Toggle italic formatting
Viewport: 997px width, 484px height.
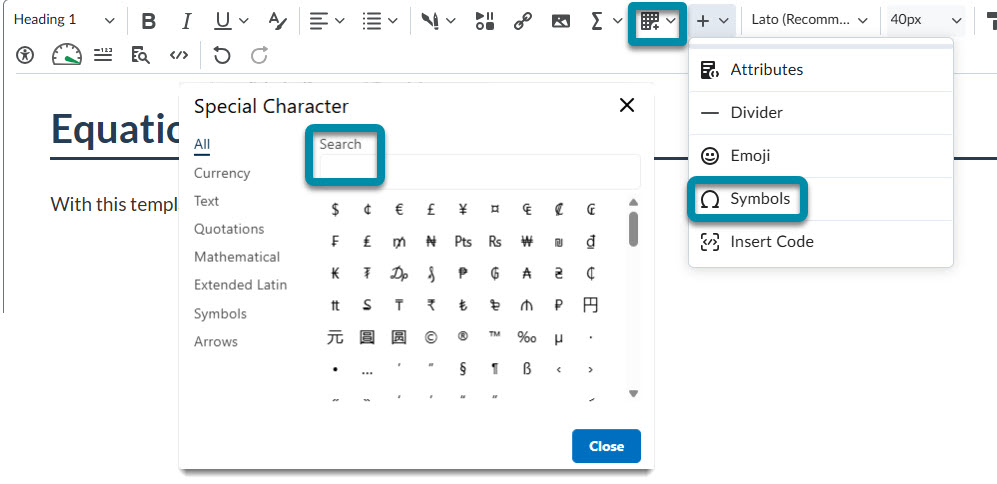pyautogui.click(x=186, y=21)
